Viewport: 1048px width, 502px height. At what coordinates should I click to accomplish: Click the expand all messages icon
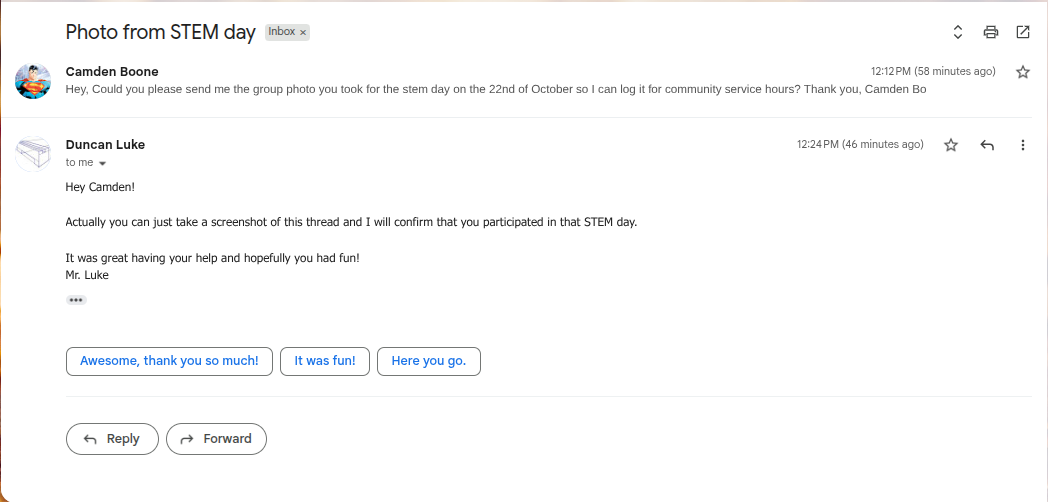coord(957,32)
